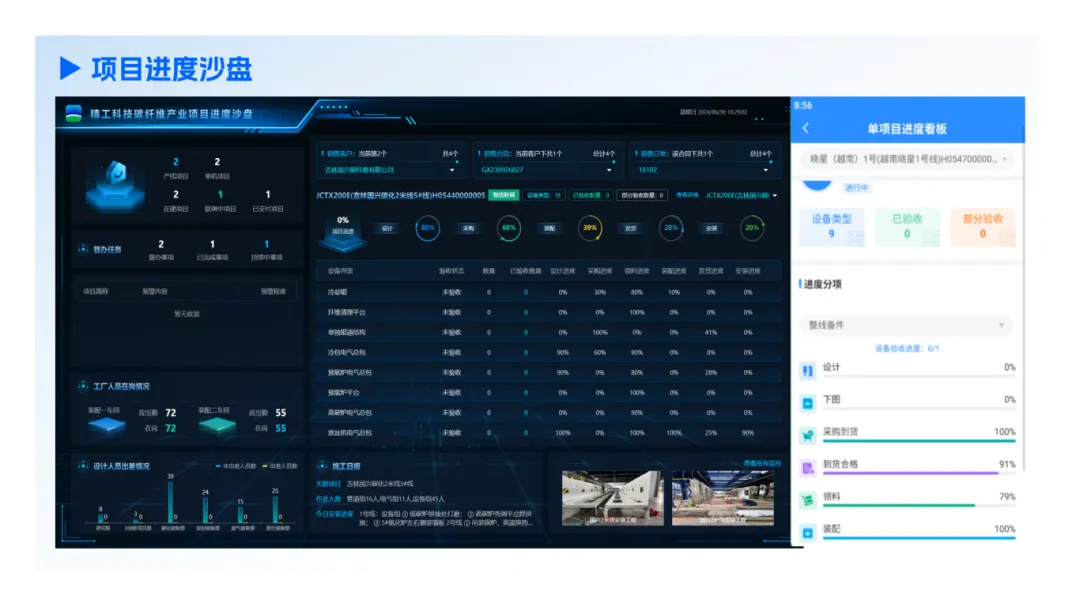Click the 采购到货 cart icon
This screenshot has height=607, width=1080.
click(808, 435)
